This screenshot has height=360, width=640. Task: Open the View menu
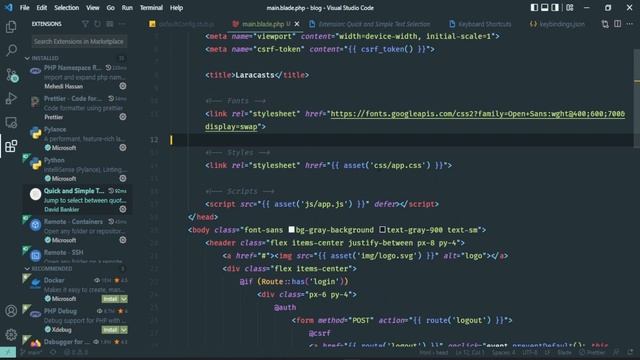click(93, 7)
